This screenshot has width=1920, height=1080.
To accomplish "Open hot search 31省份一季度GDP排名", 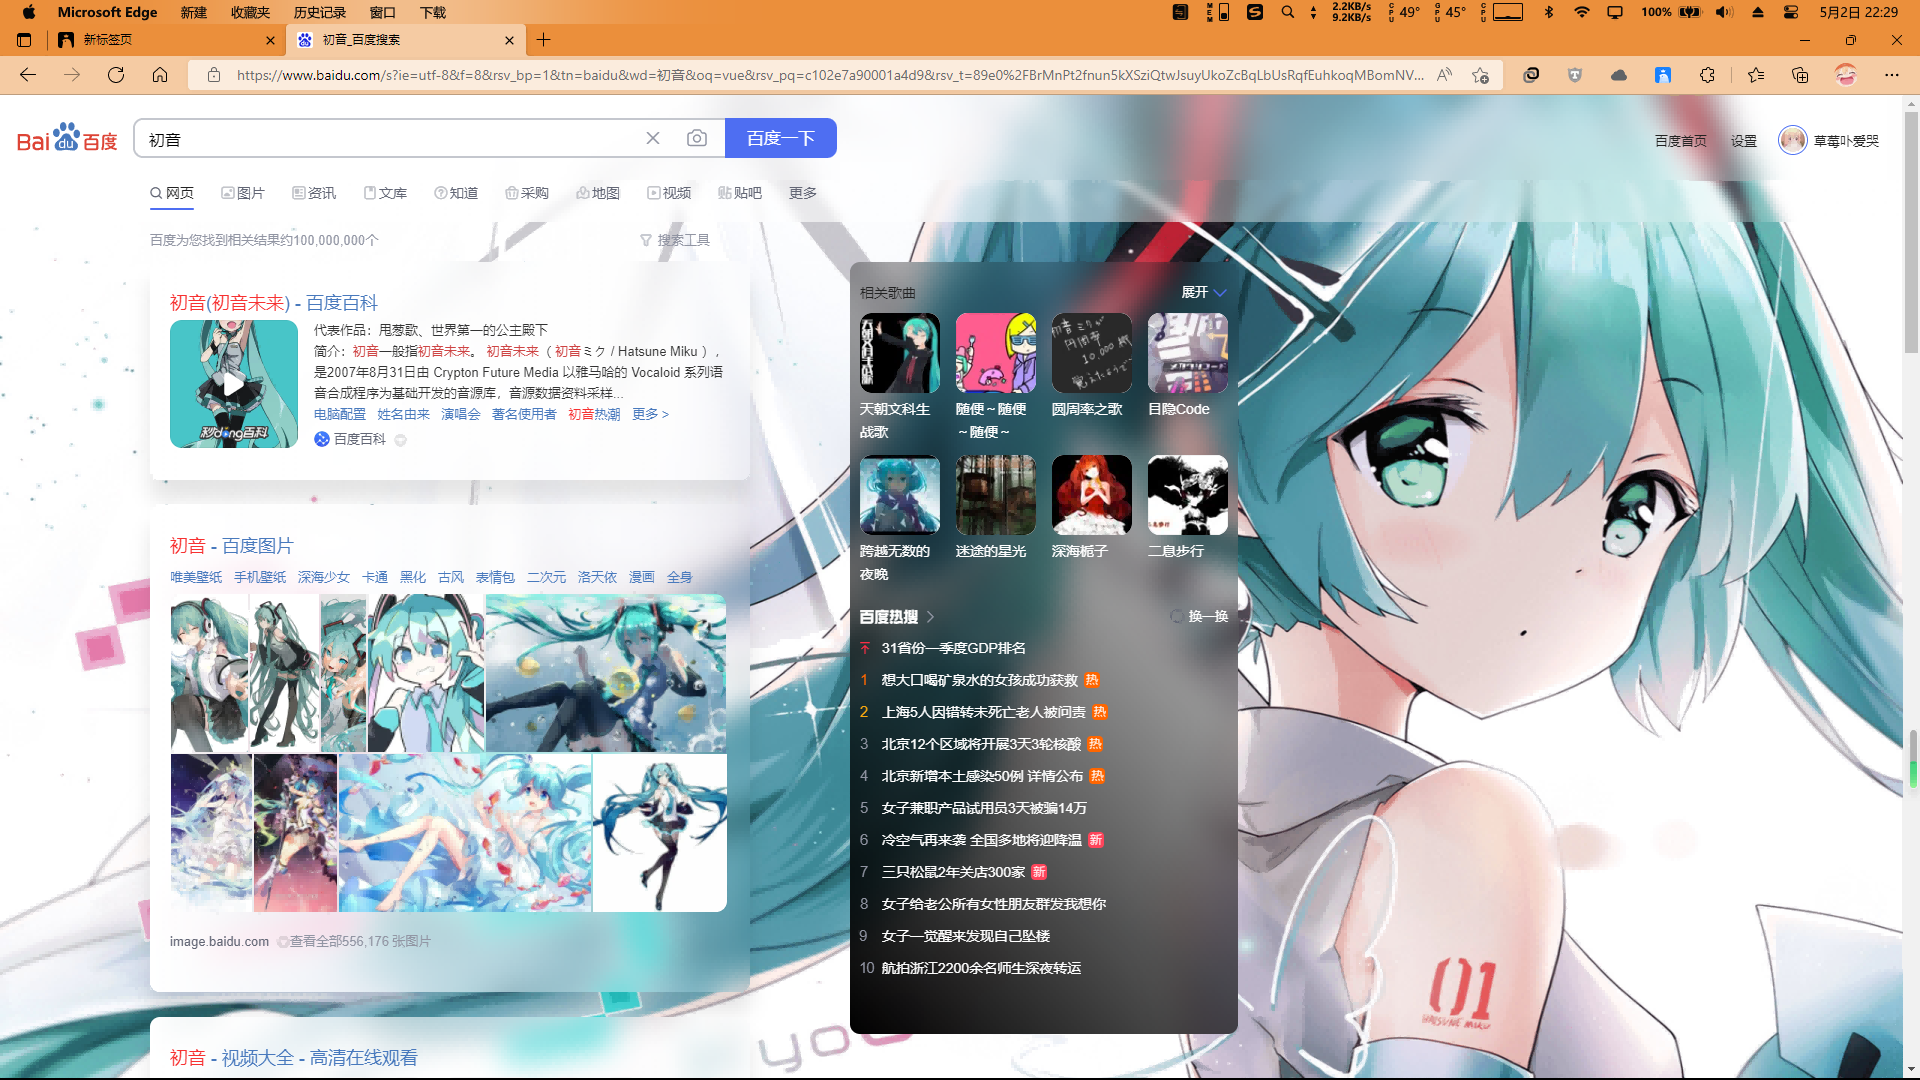I will 953,648.
